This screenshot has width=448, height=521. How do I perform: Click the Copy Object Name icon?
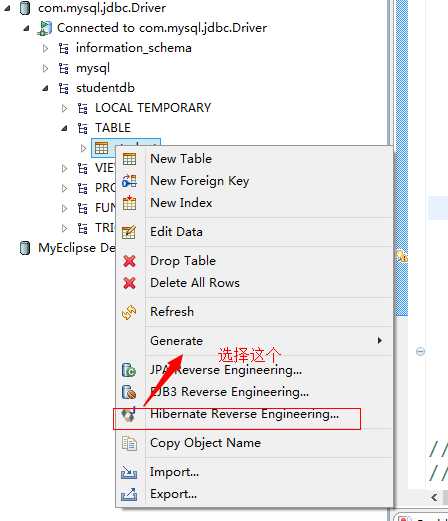129,443
